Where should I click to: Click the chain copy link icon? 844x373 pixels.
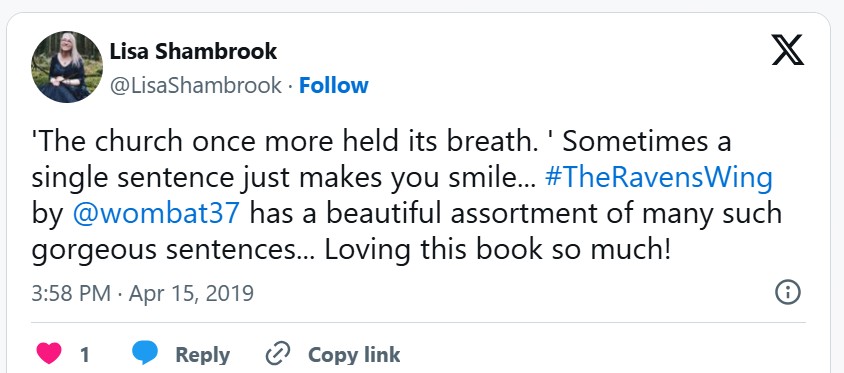278,354
